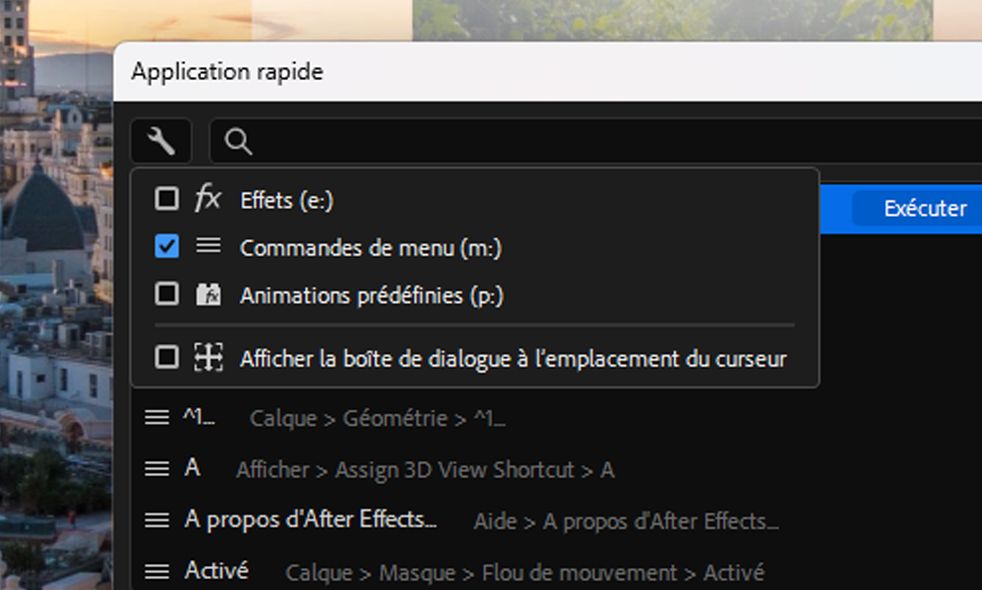Select the 'Activé' motion blur command
Viewport: 982px width, 590px height.
pyautogui.click(x=217, y=572)
